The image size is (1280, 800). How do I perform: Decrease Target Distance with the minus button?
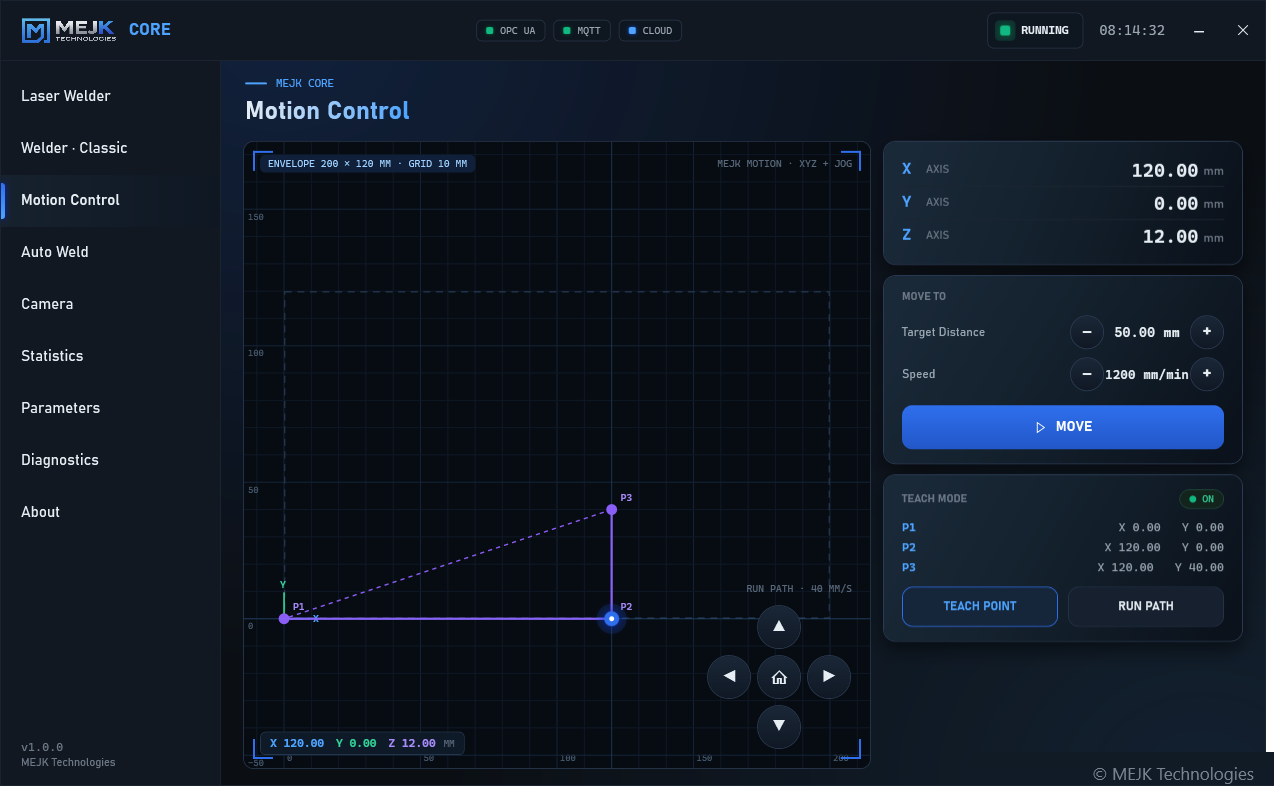click(x=1087, y=332)
